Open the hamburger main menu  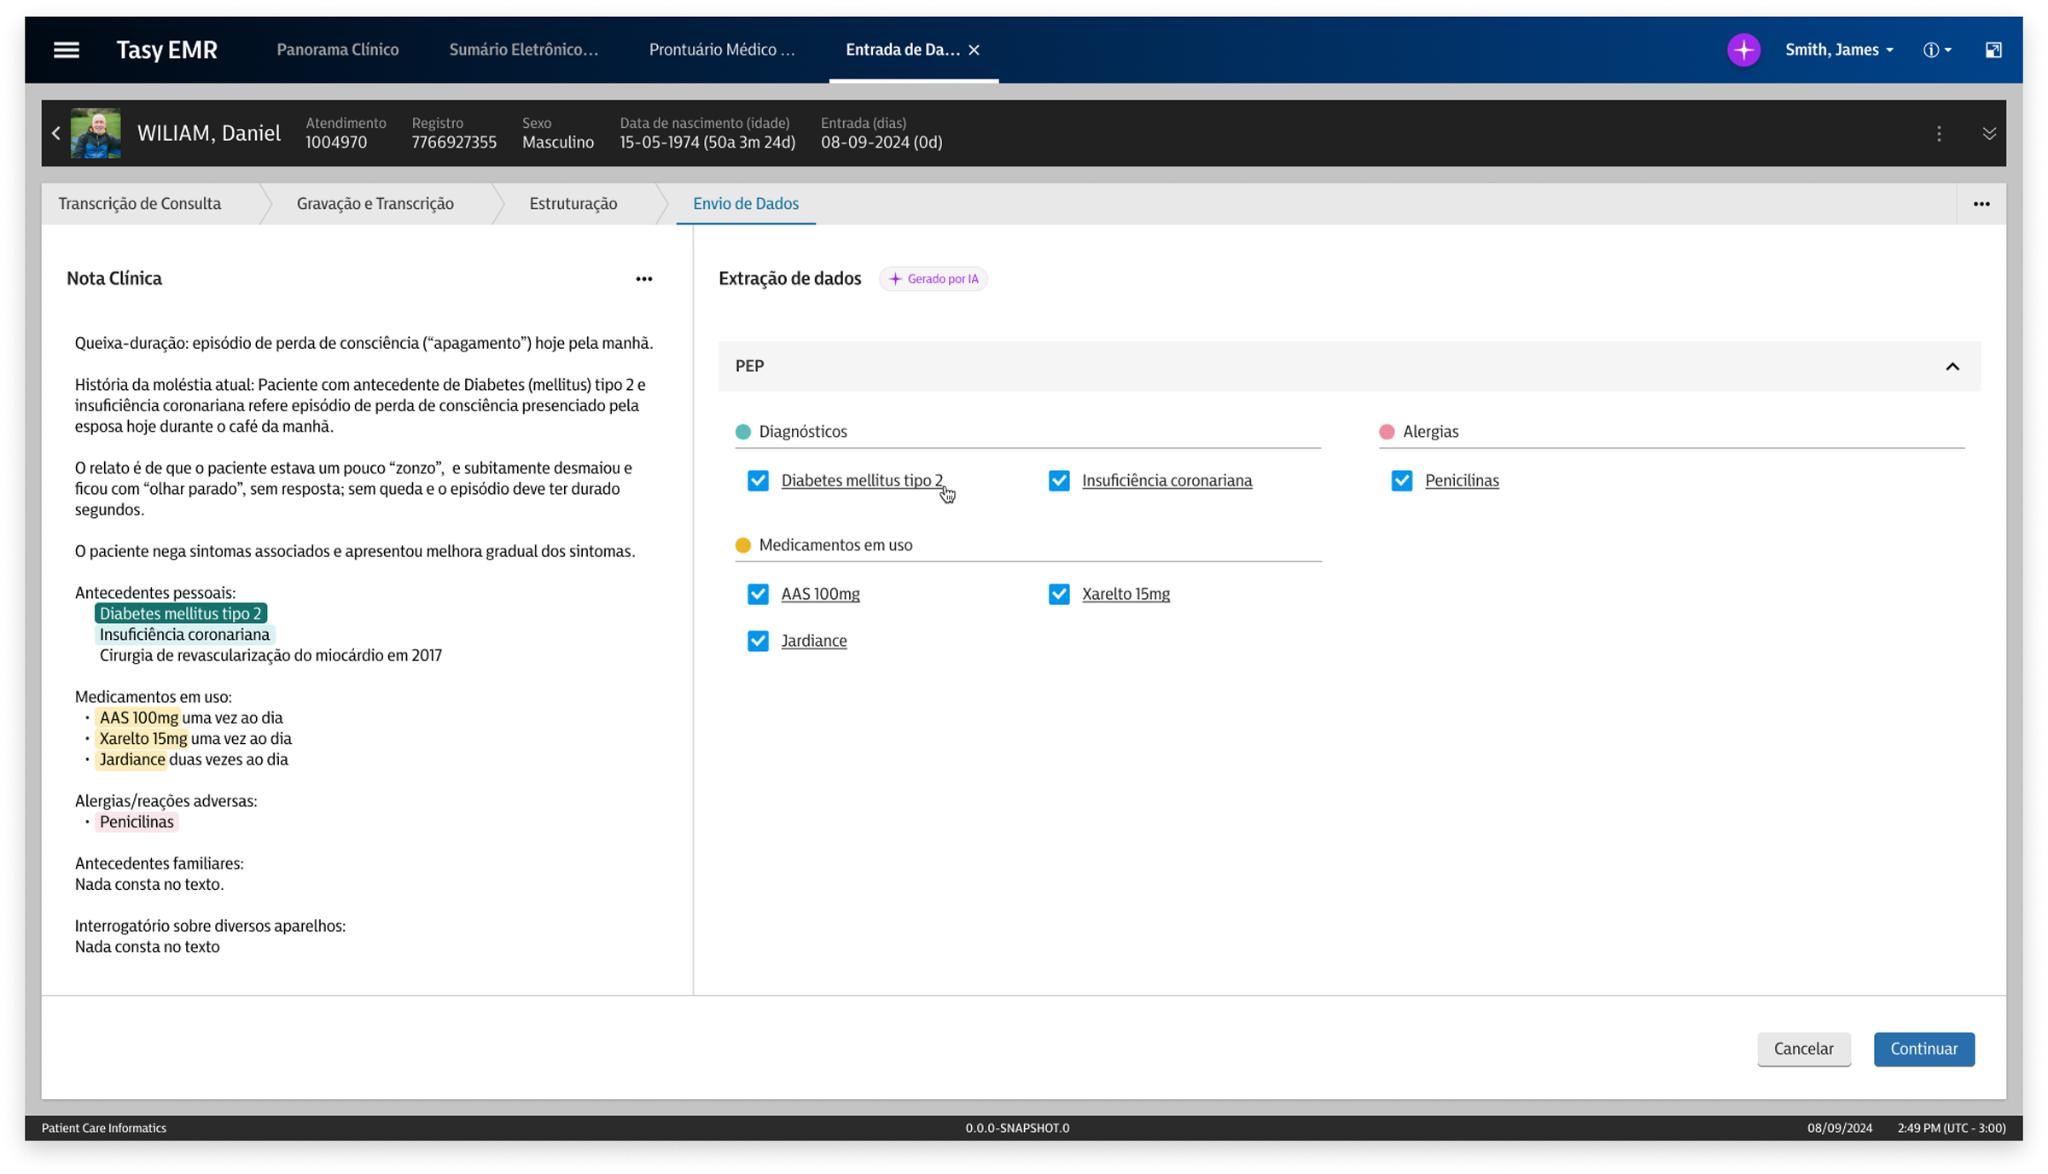point(66,50)
